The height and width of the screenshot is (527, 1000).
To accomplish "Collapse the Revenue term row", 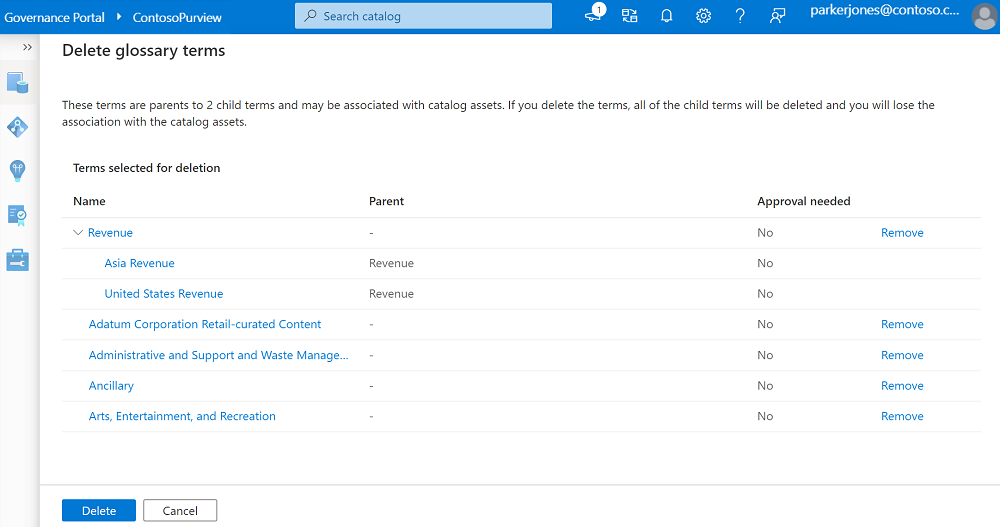I will point(78,233).
